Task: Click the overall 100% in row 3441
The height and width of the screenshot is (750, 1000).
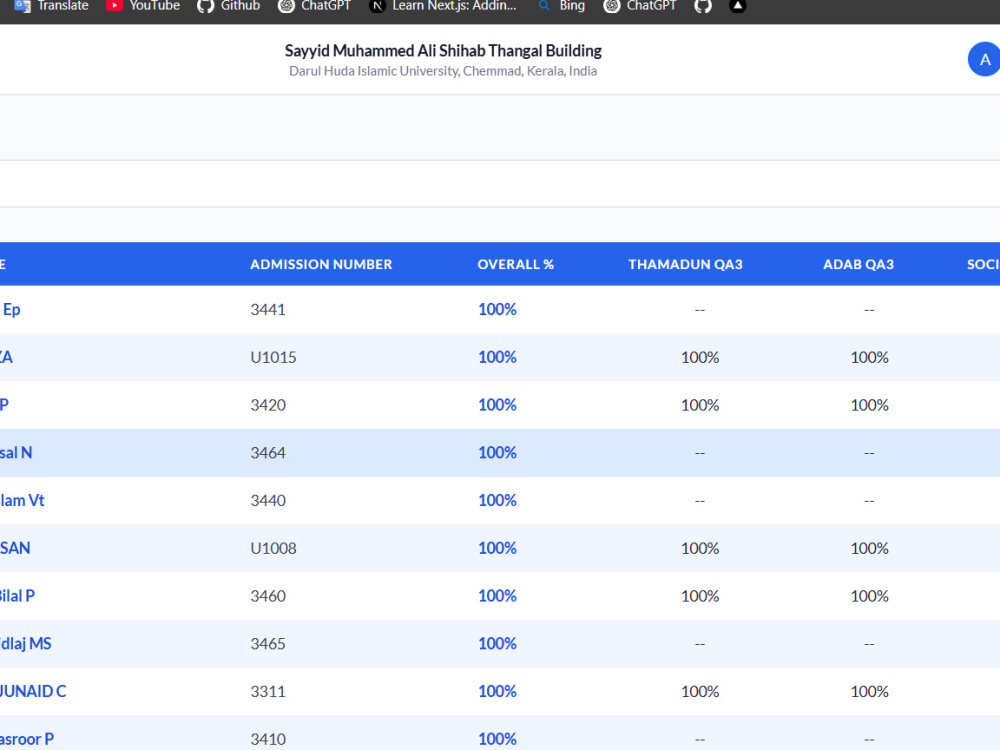Action: pos(497,309)
